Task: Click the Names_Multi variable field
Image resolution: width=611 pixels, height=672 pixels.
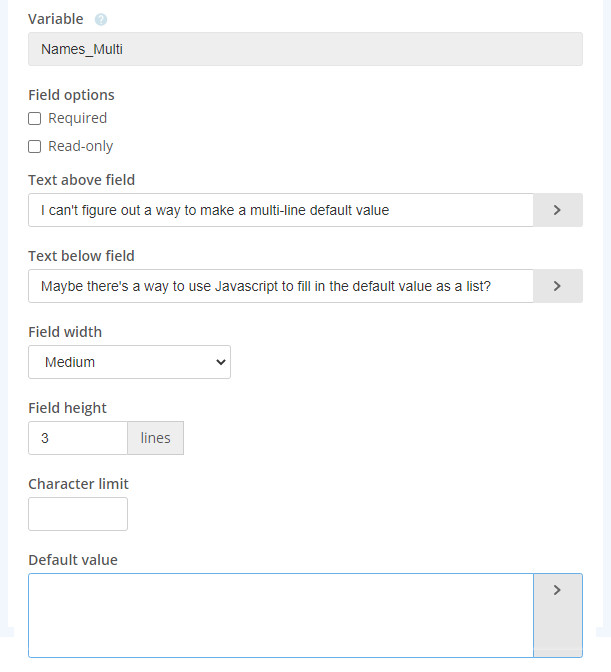Action: (305, 49)
